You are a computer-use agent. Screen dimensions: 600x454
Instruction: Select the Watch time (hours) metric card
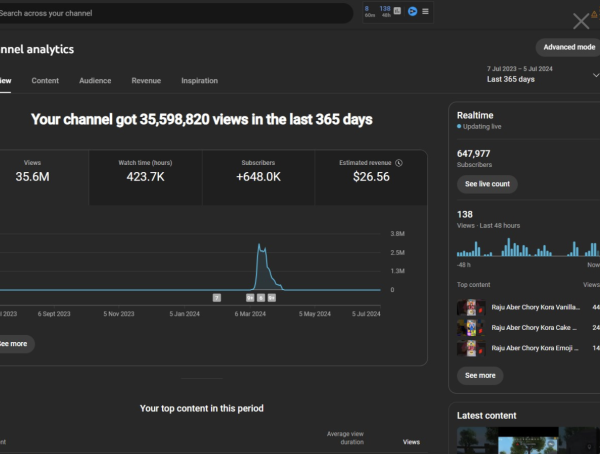[145, 170]
